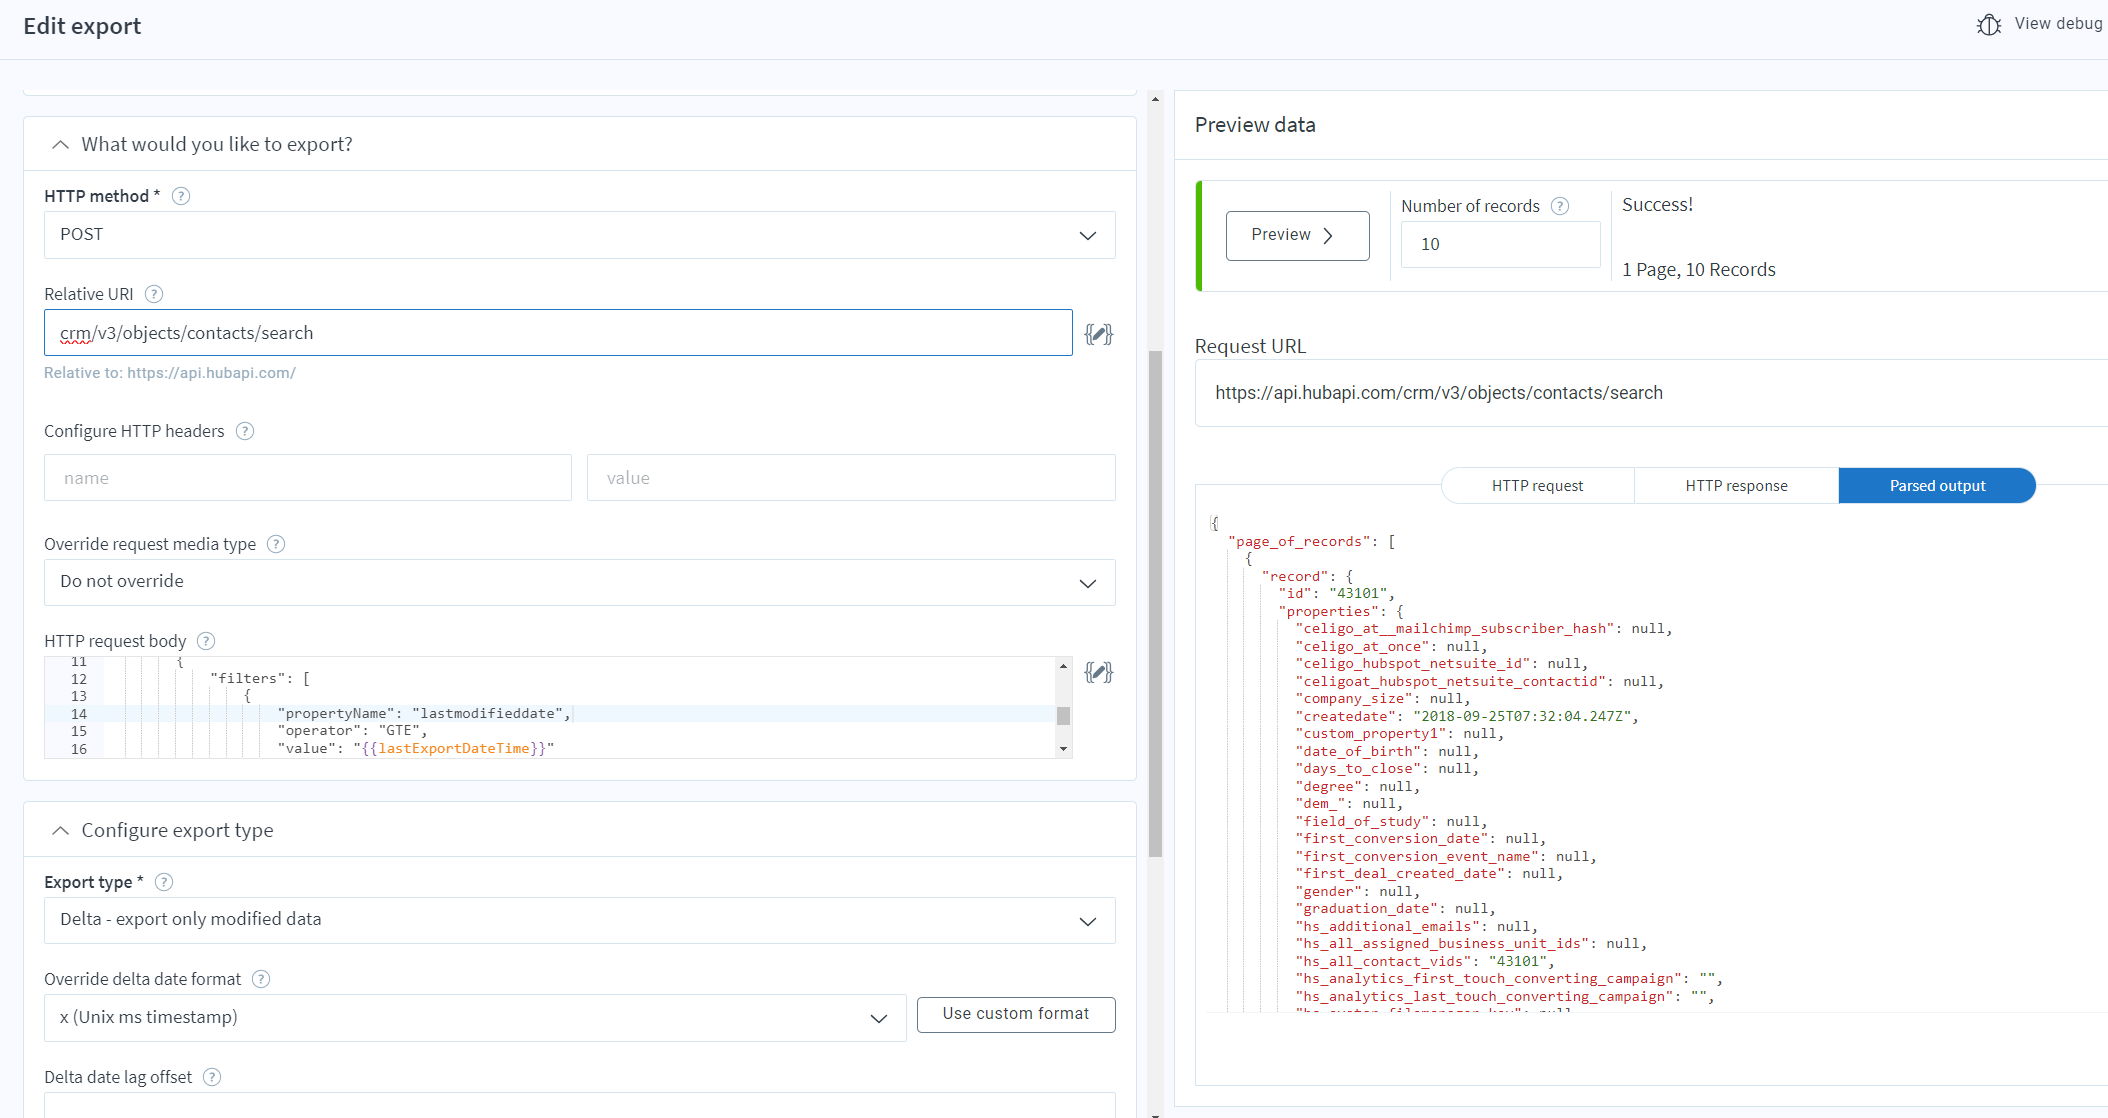Open help for Export type
The width and height of the screenshot is (2108, 1118).
click(165, 882)
